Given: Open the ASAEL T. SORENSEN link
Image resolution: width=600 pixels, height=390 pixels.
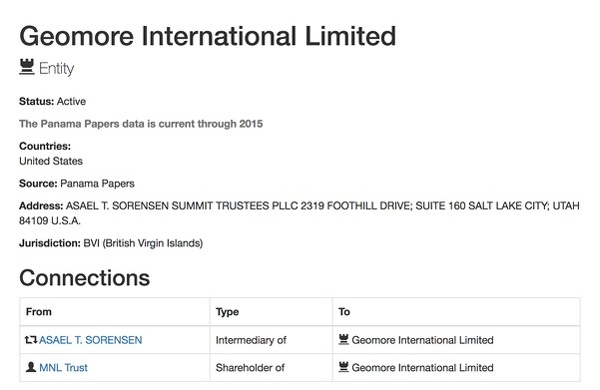Looking at the screenshot, I should tap(91, 340).
